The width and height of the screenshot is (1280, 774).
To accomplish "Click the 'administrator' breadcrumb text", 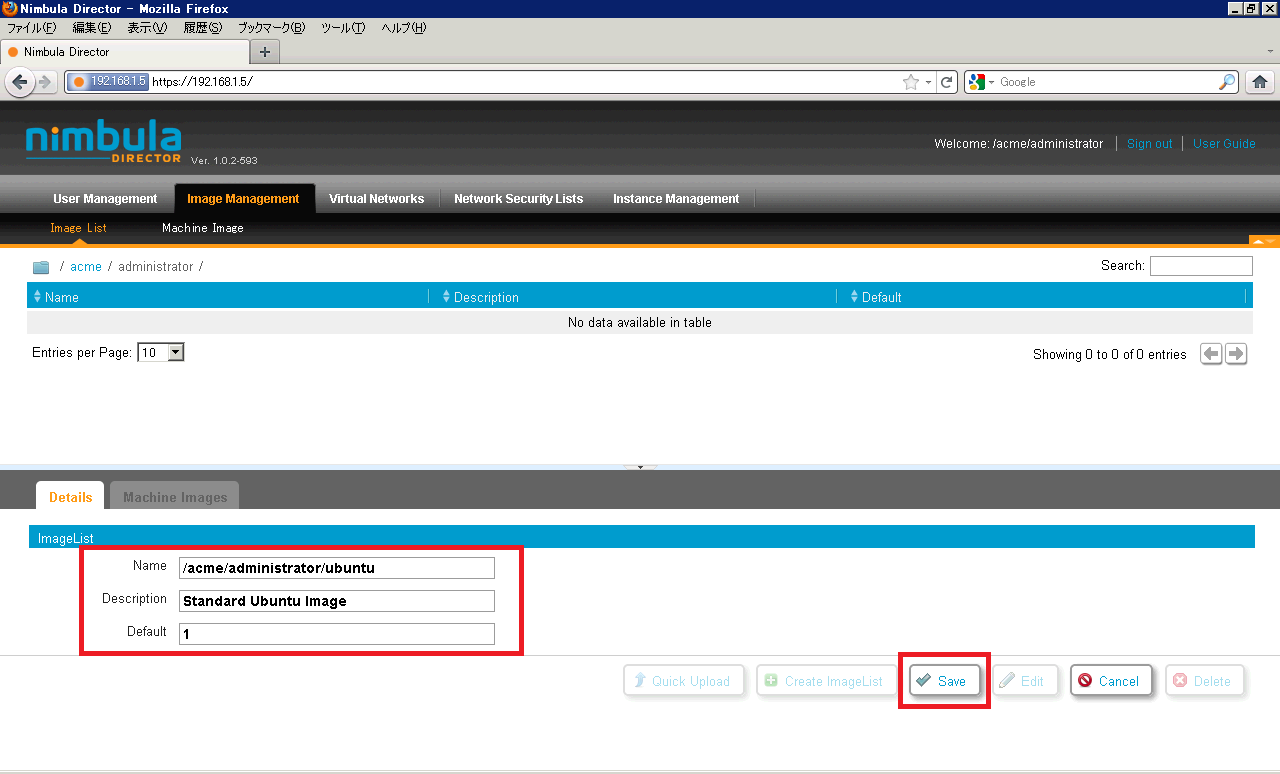I will point(155,267).
